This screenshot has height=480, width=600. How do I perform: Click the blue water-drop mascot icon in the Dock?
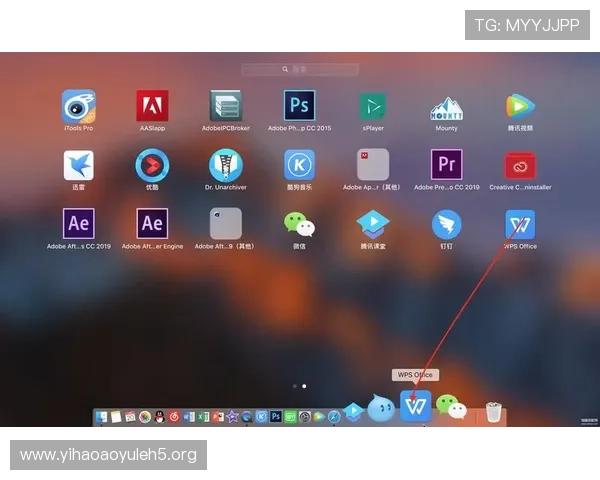pos(380,408)
